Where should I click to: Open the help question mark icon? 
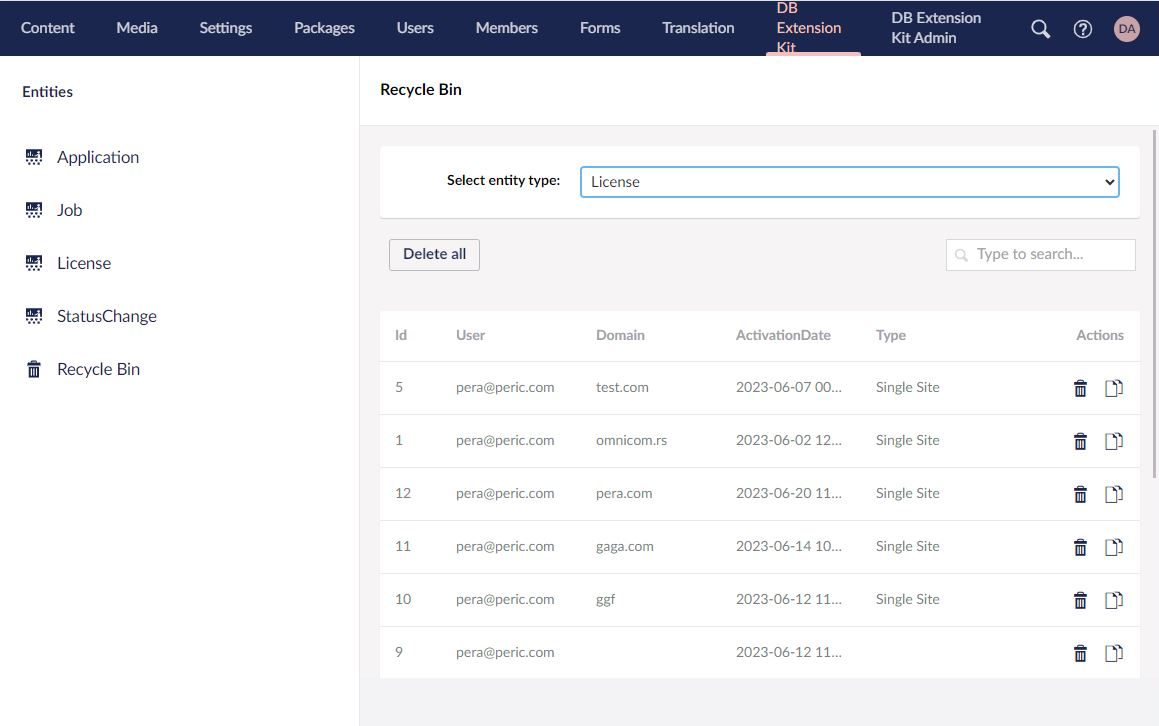pyautogui.click(x=1083, y=28)
